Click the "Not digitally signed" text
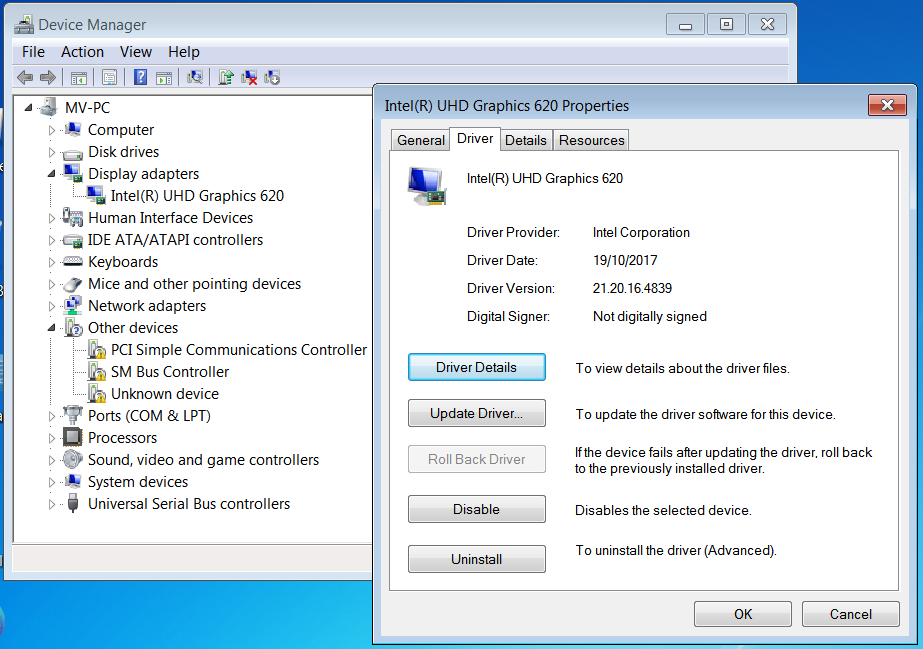This screenshot has height=649, width=923. tap(650, 317)
